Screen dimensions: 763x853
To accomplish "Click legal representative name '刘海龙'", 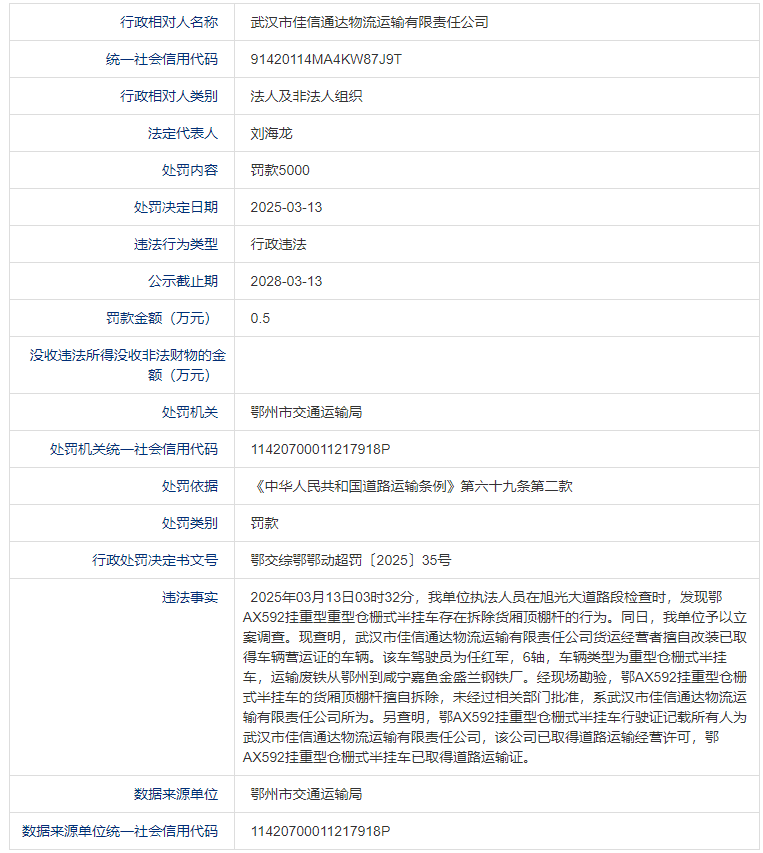I will click(x=271, y=133).
